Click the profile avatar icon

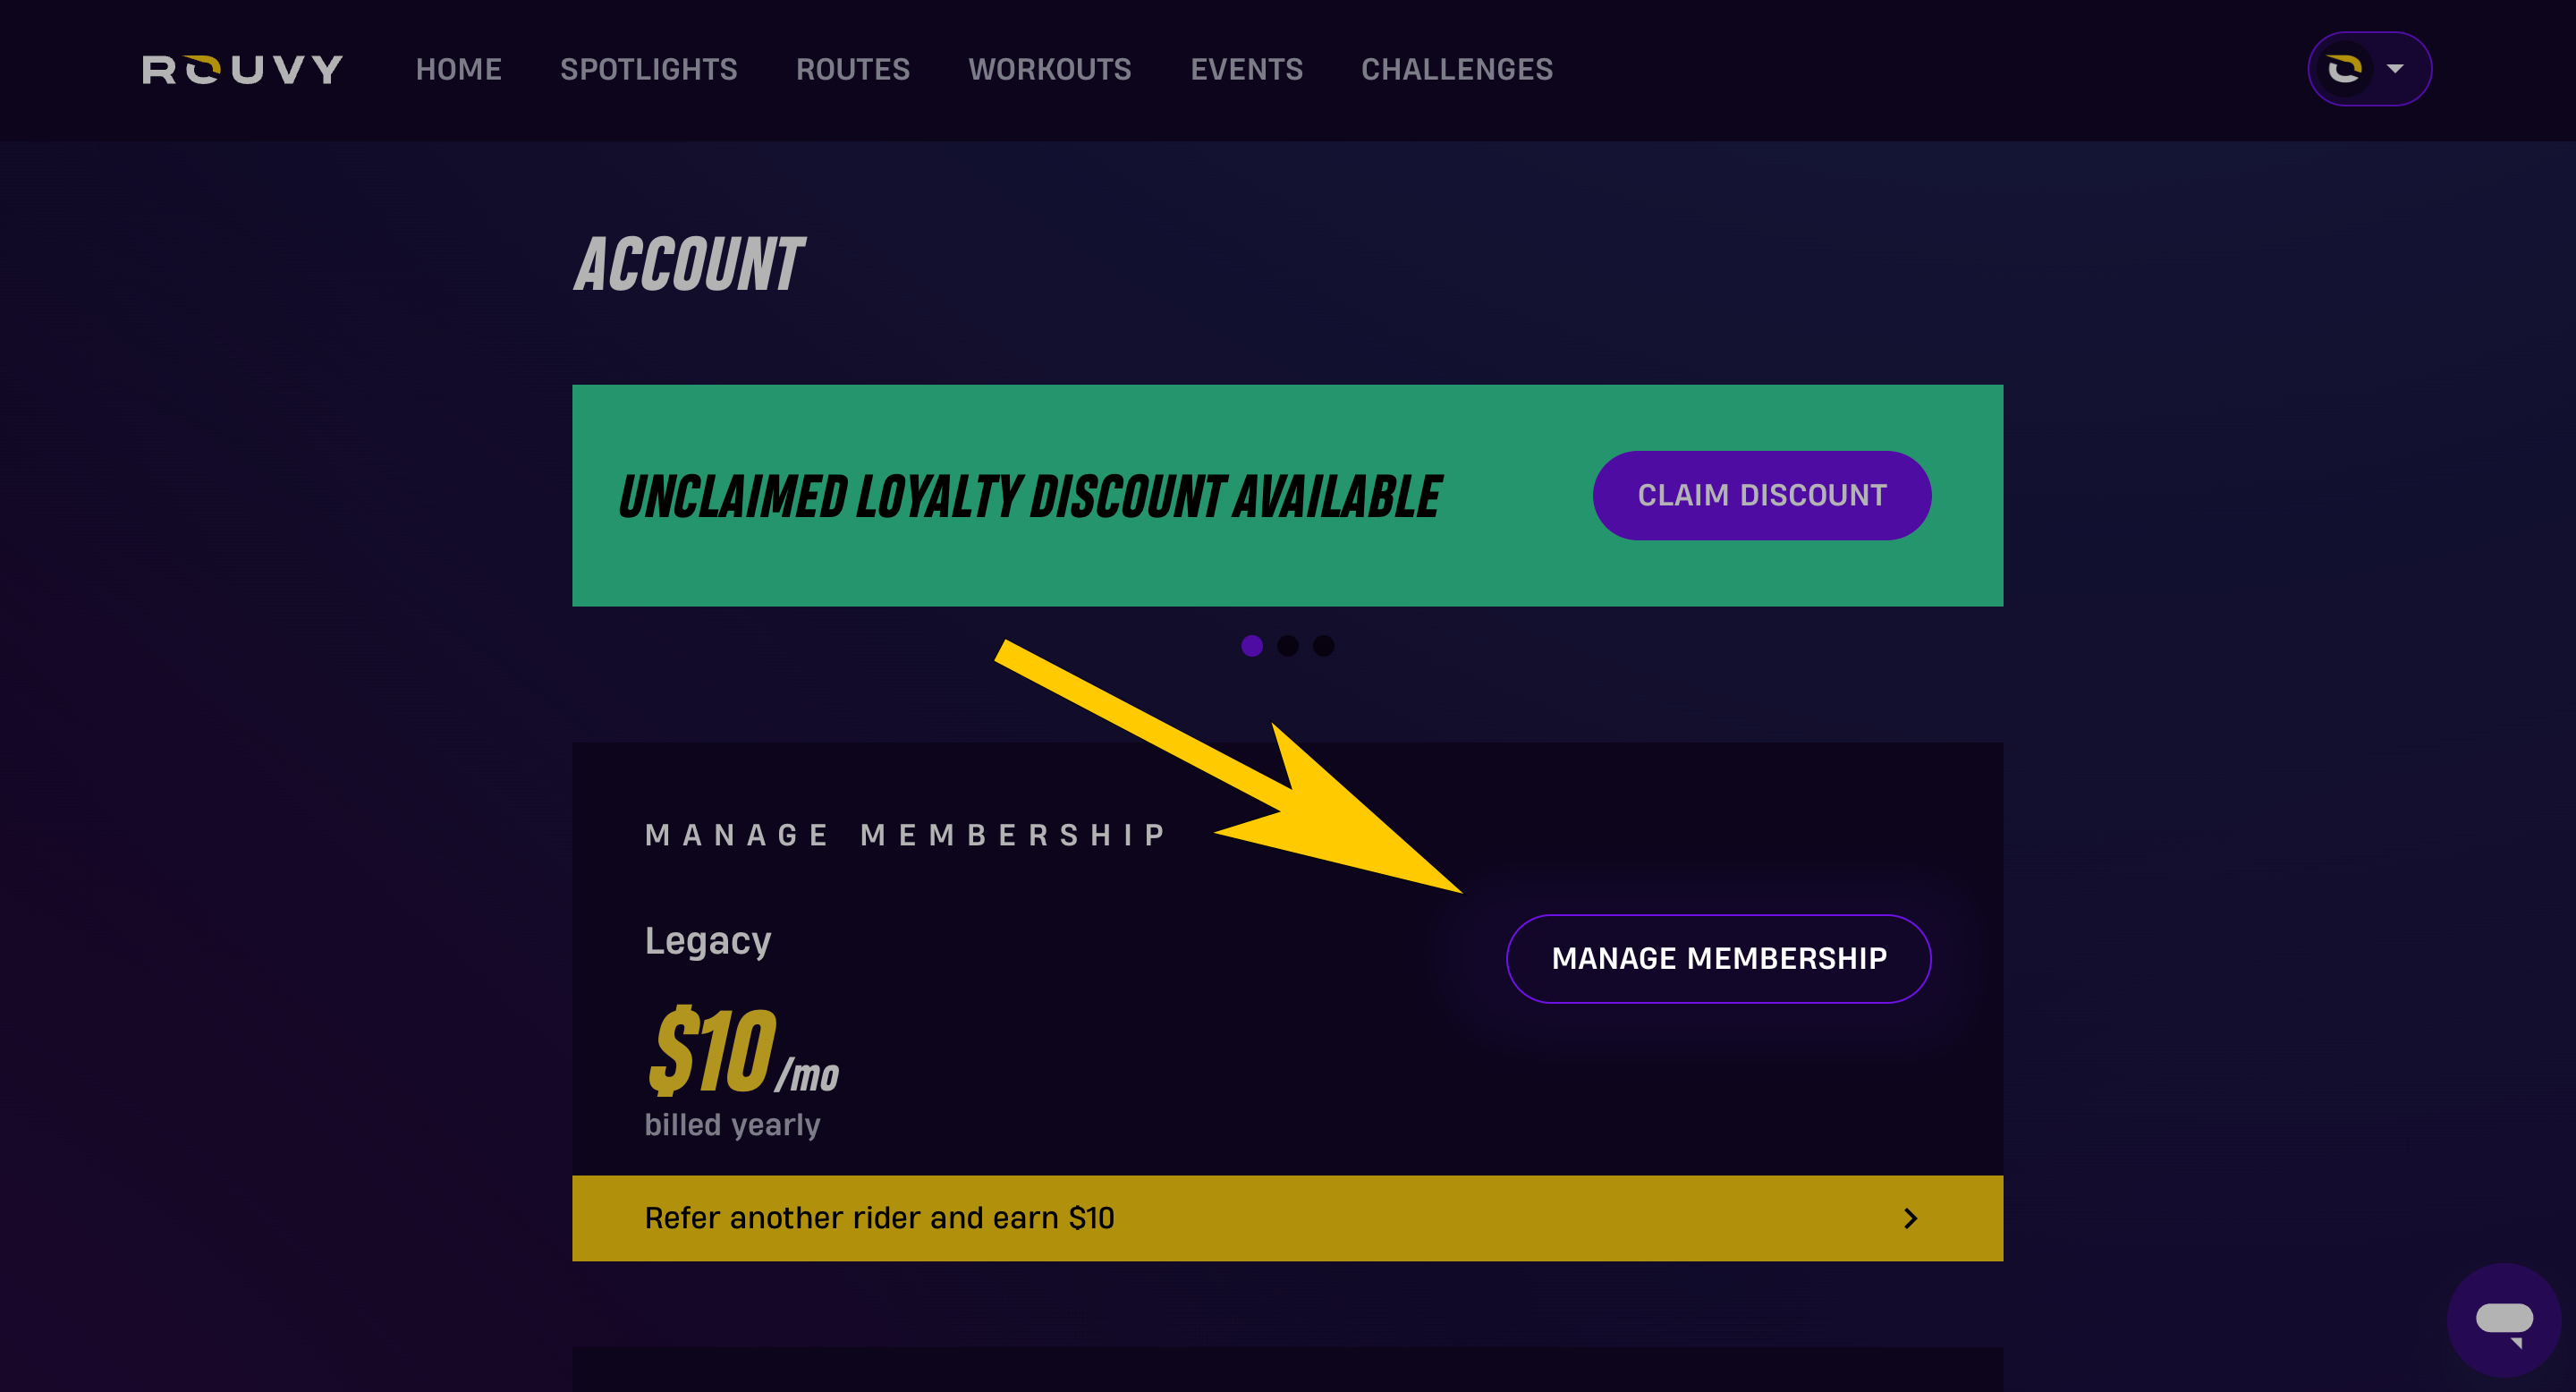point(2344,69)
